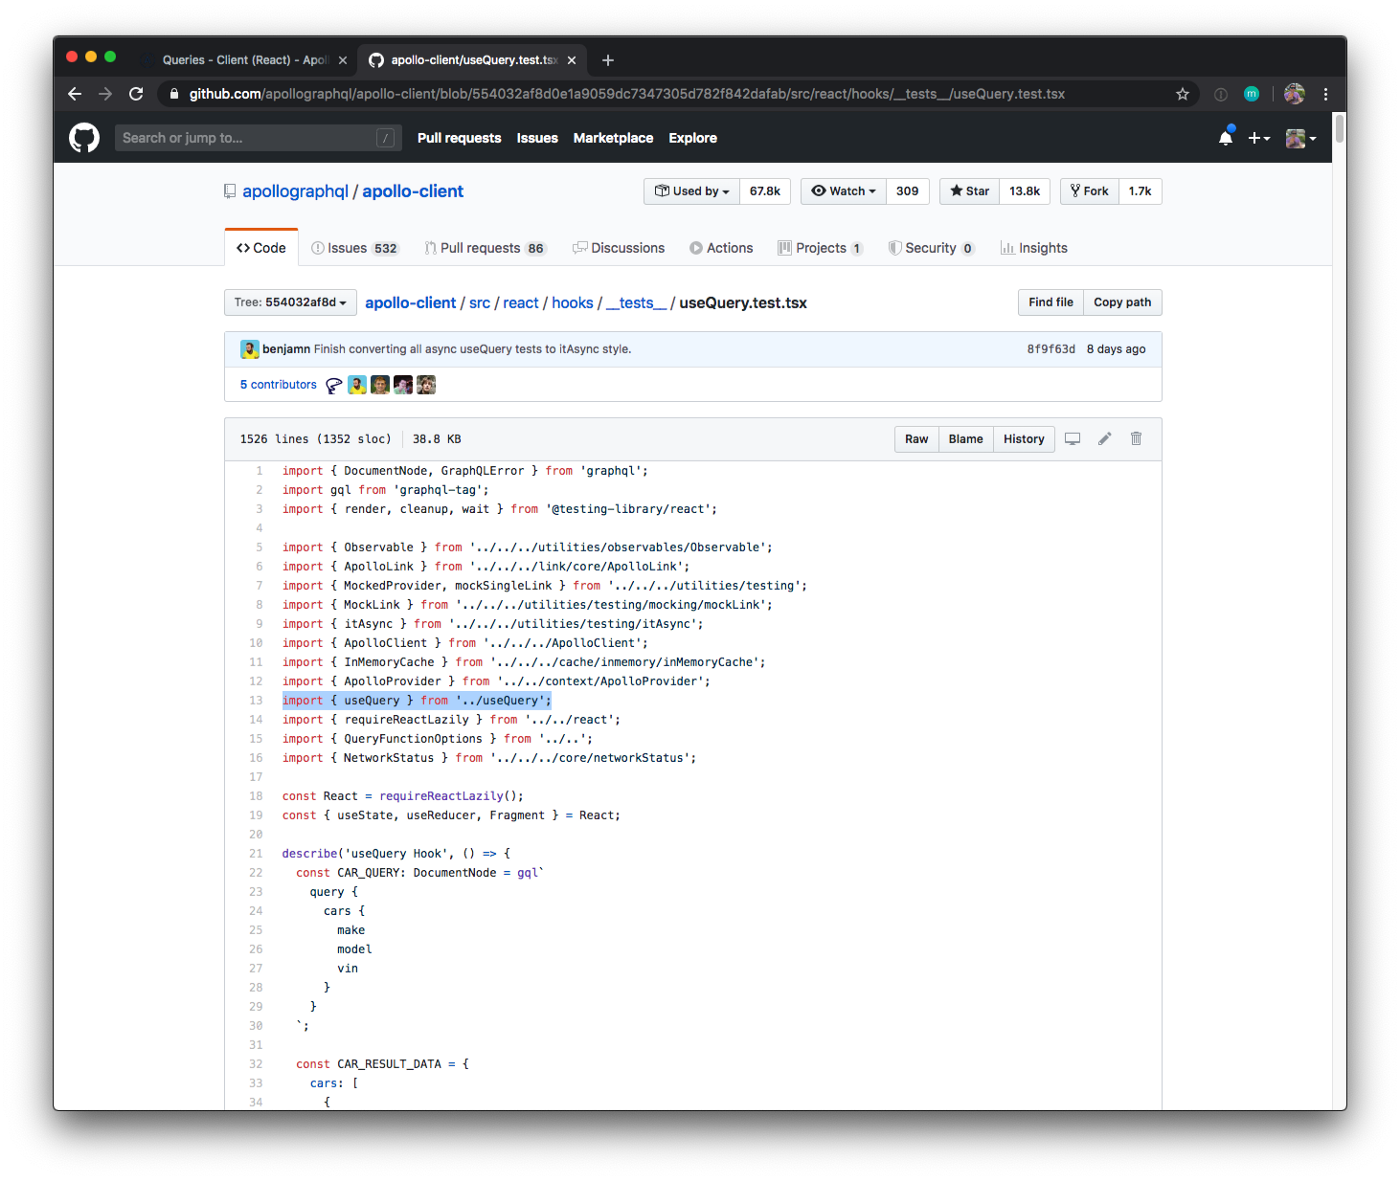
Task: Switch to the Issues tab
Action: 355,248
